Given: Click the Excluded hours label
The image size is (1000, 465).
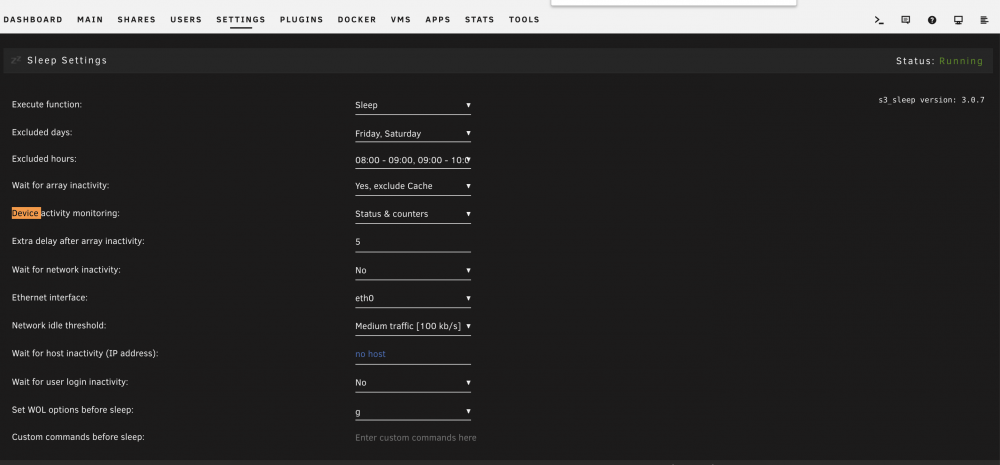Looking at the screenshot, I should click(44, 158).
